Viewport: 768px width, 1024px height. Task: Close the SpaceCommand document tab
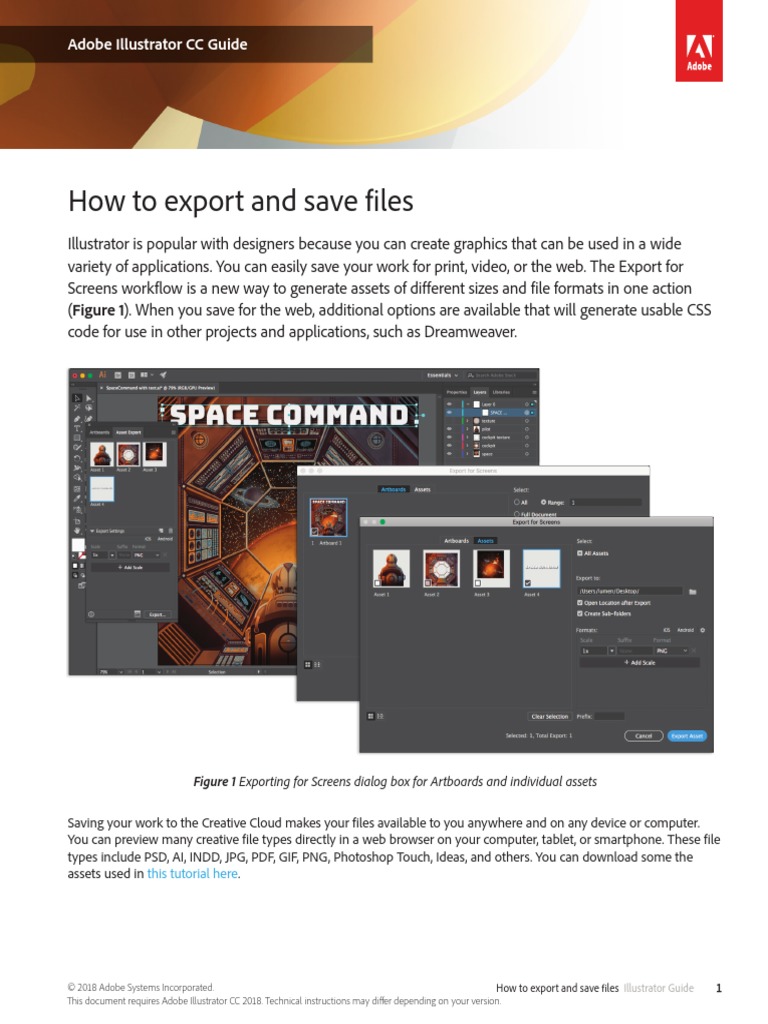click(101, 388)
